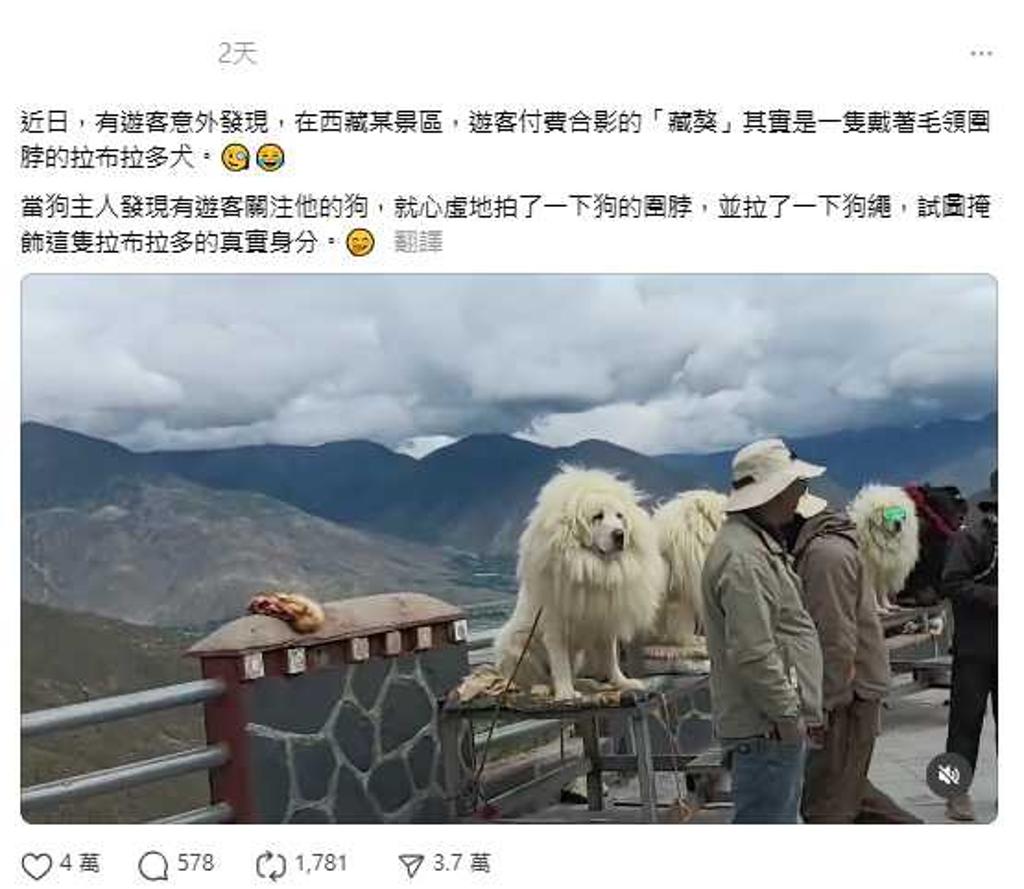The height and width of the screenshot is (889, 1024).
Task: Open the three-dot more options menu
Action: 981,54
